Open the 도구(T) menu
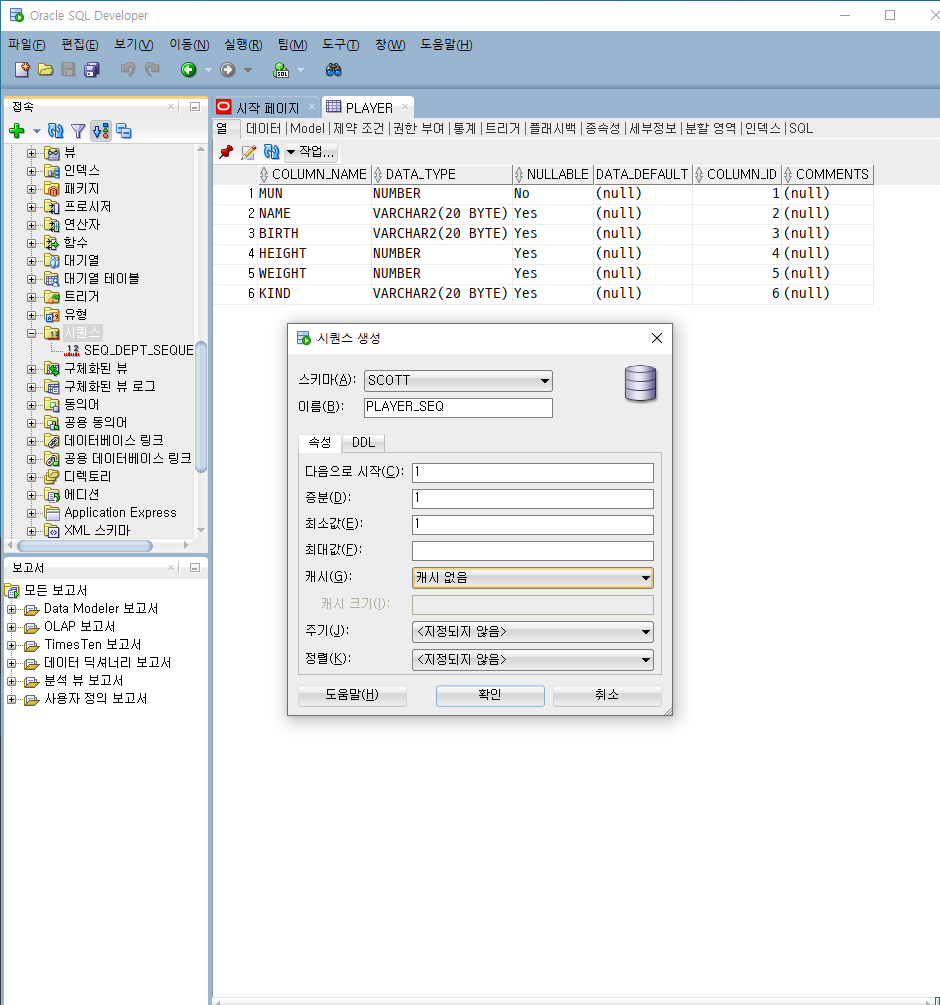940x1005 pixels. pos(340,45)
